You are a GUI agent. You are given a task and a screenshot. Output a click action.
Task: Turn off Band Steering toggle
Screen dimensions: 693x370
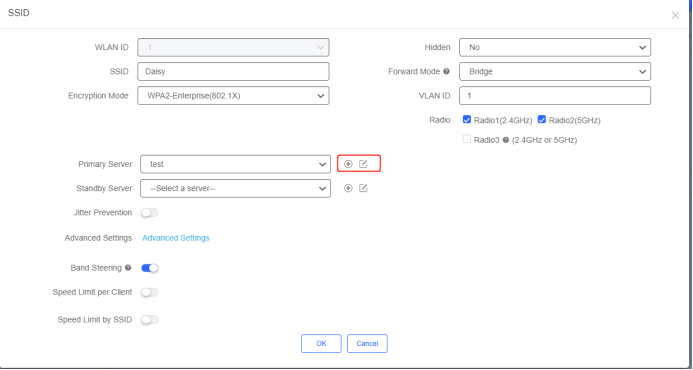pos(149,268)
